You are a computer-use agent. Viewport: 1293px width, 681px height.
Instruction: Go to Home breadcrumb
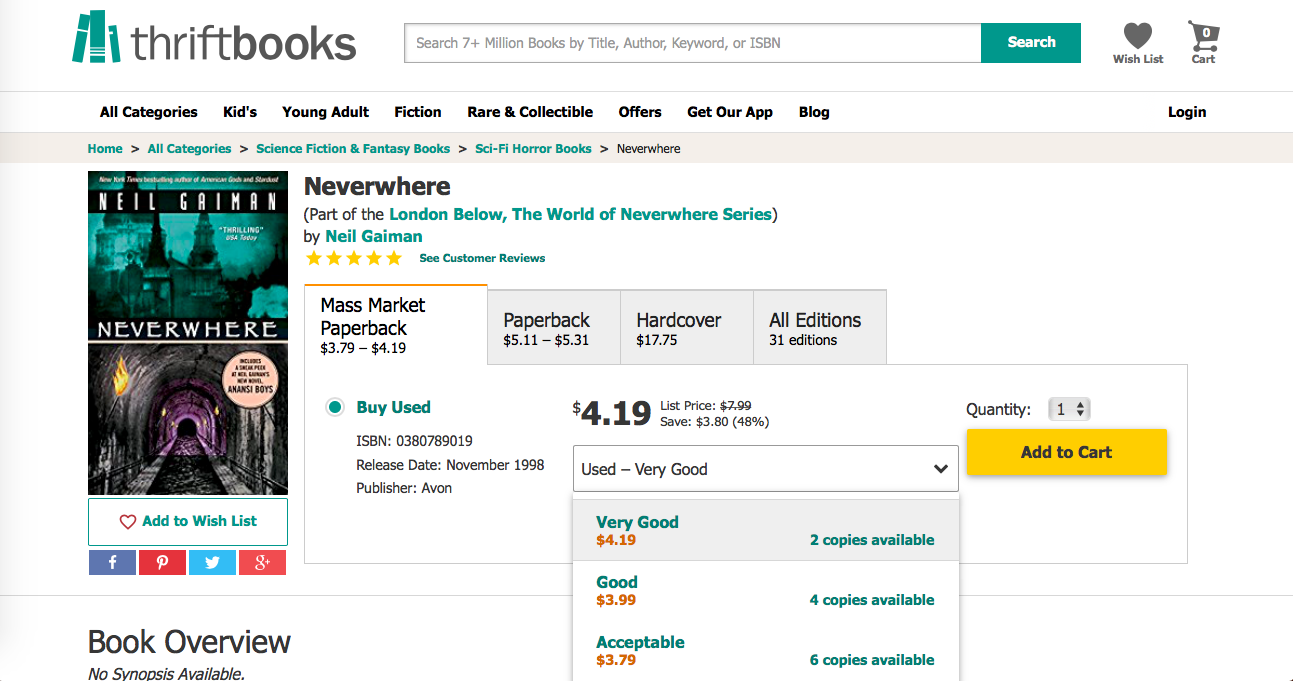coord(105,148)
